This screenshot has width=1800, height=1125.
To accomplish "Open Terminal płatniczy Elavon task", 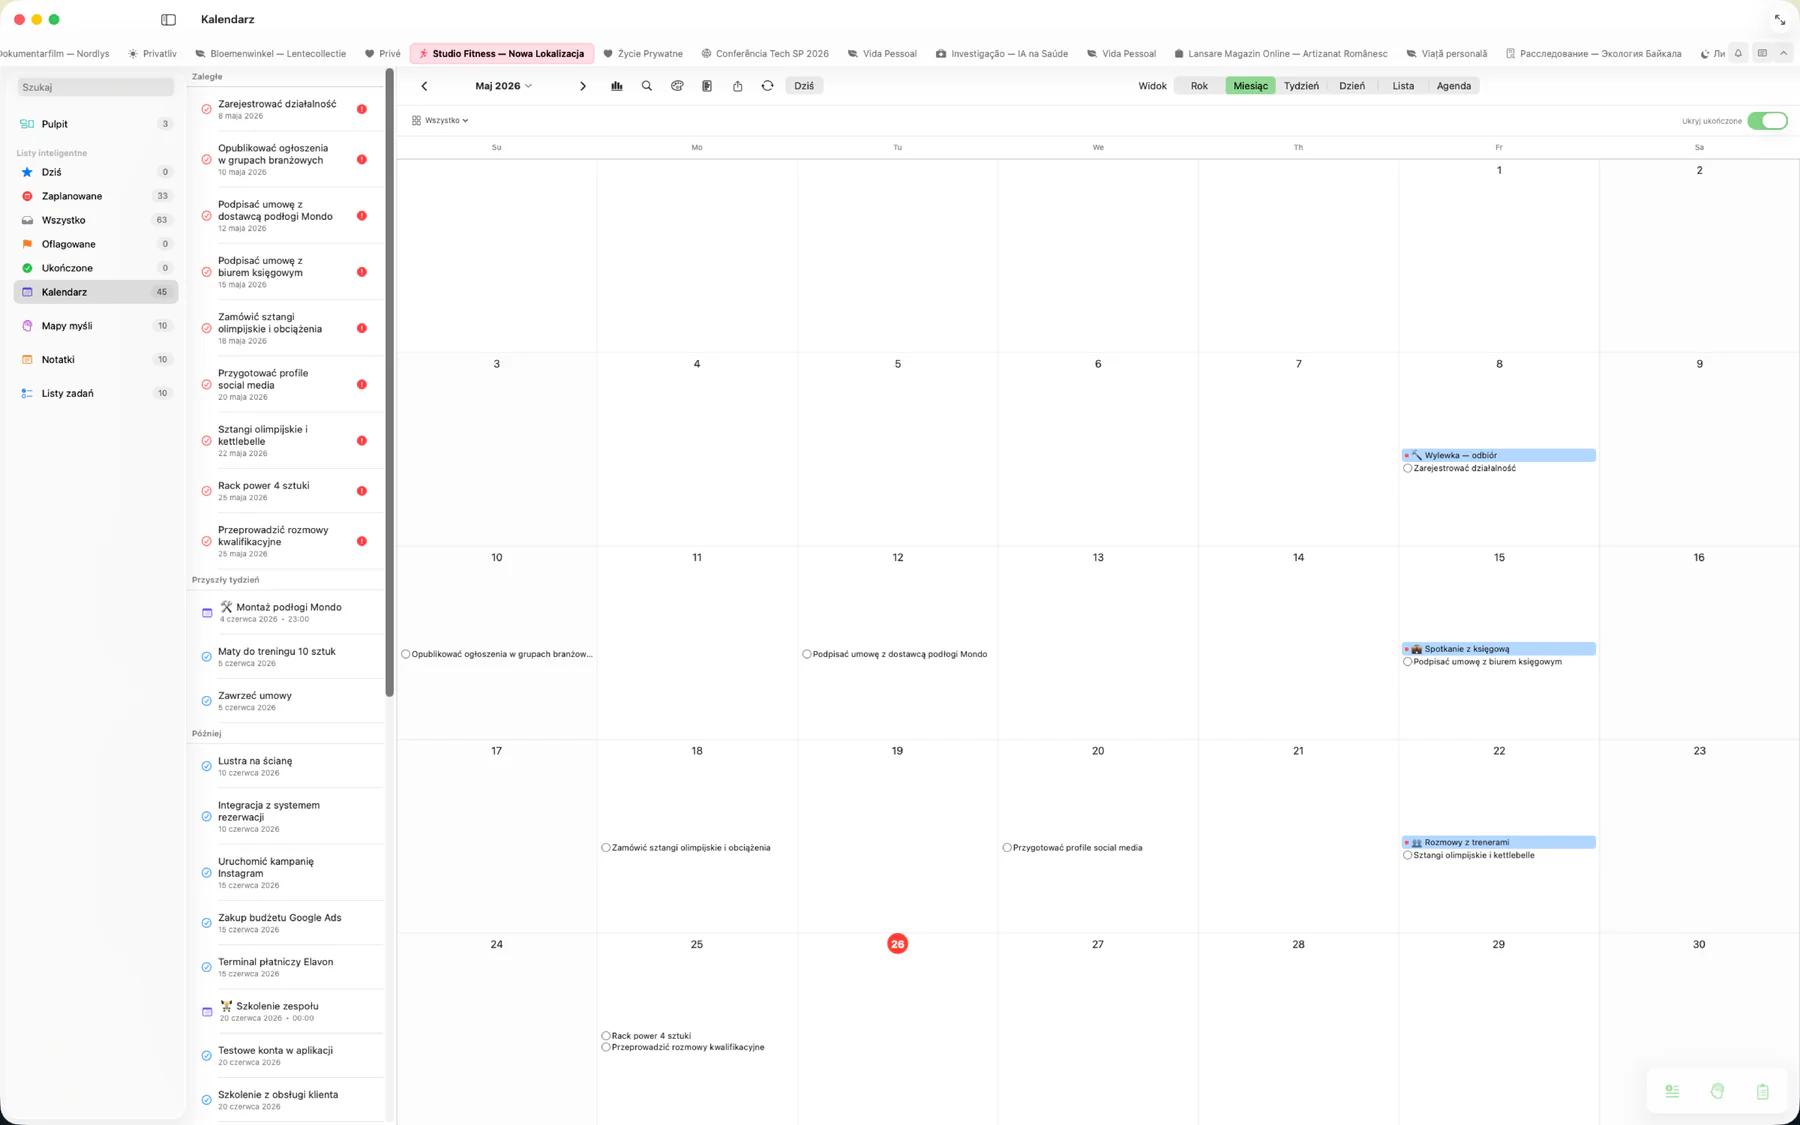I will 286,967.
